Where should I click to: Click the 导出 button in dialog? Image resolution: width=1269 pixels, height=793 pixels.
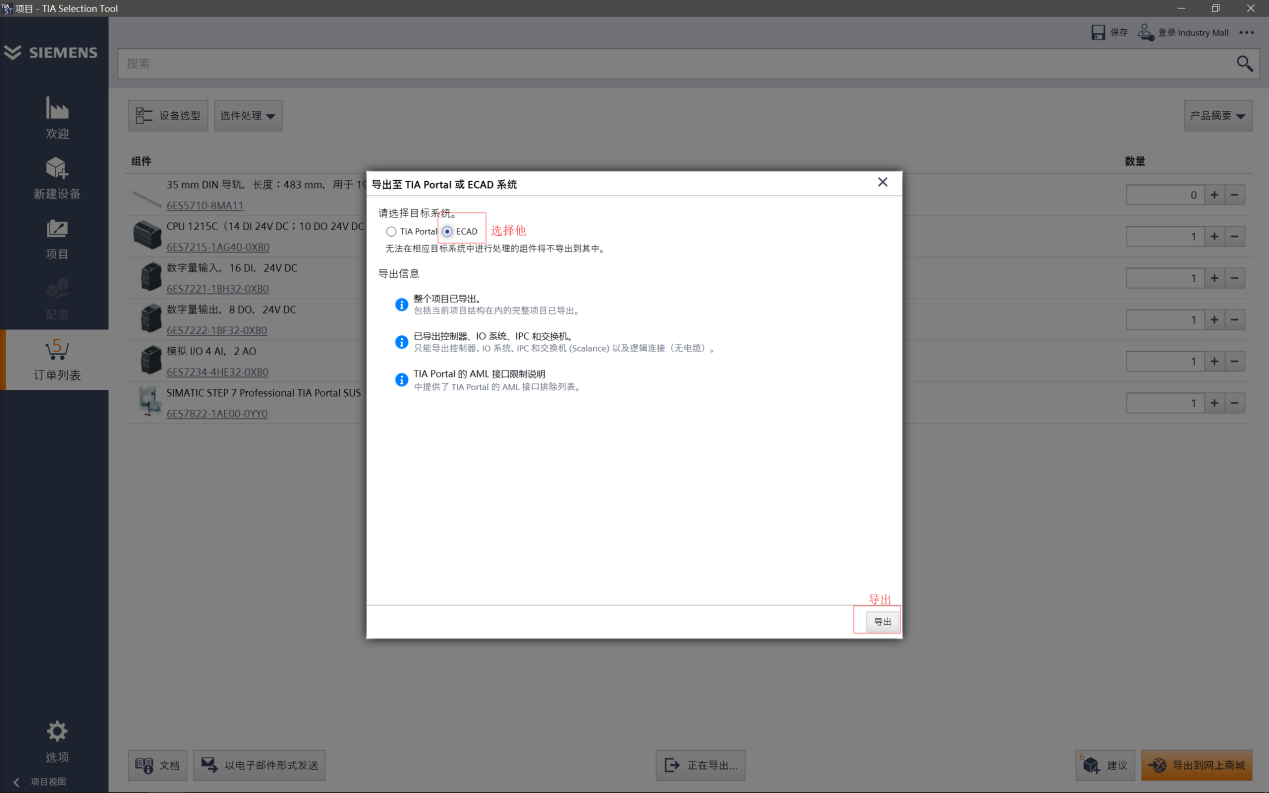[x=882, y=621]
